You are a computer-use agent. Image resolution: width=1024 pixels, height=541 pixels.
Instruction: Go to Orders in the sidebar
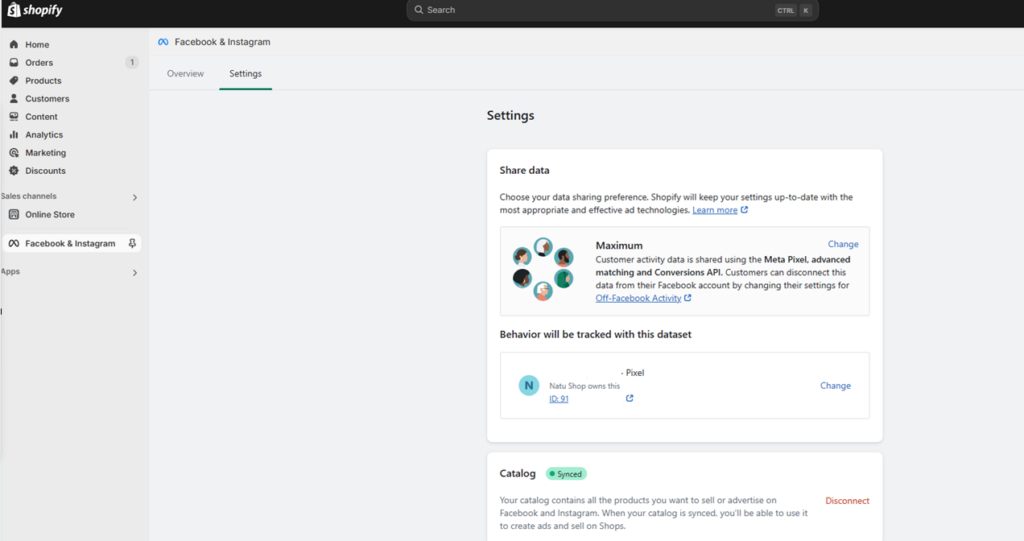(x=39, y=63)
